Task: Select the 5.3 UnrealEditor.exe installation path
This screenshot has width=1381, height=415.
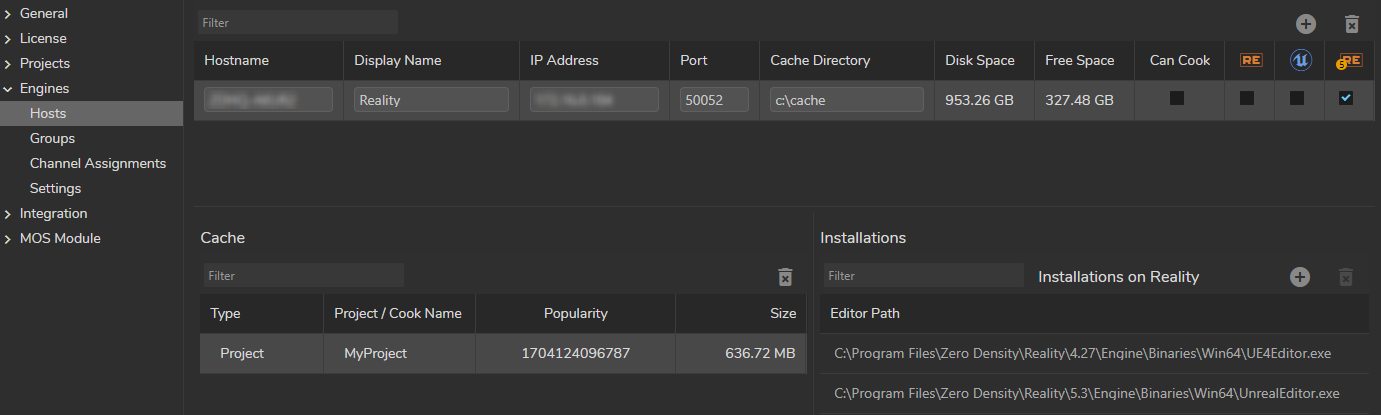Action: click(1086, 393)
